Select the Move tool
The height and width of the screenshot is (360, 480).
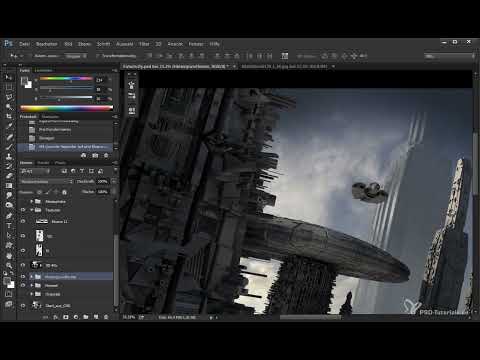[9, 77]
